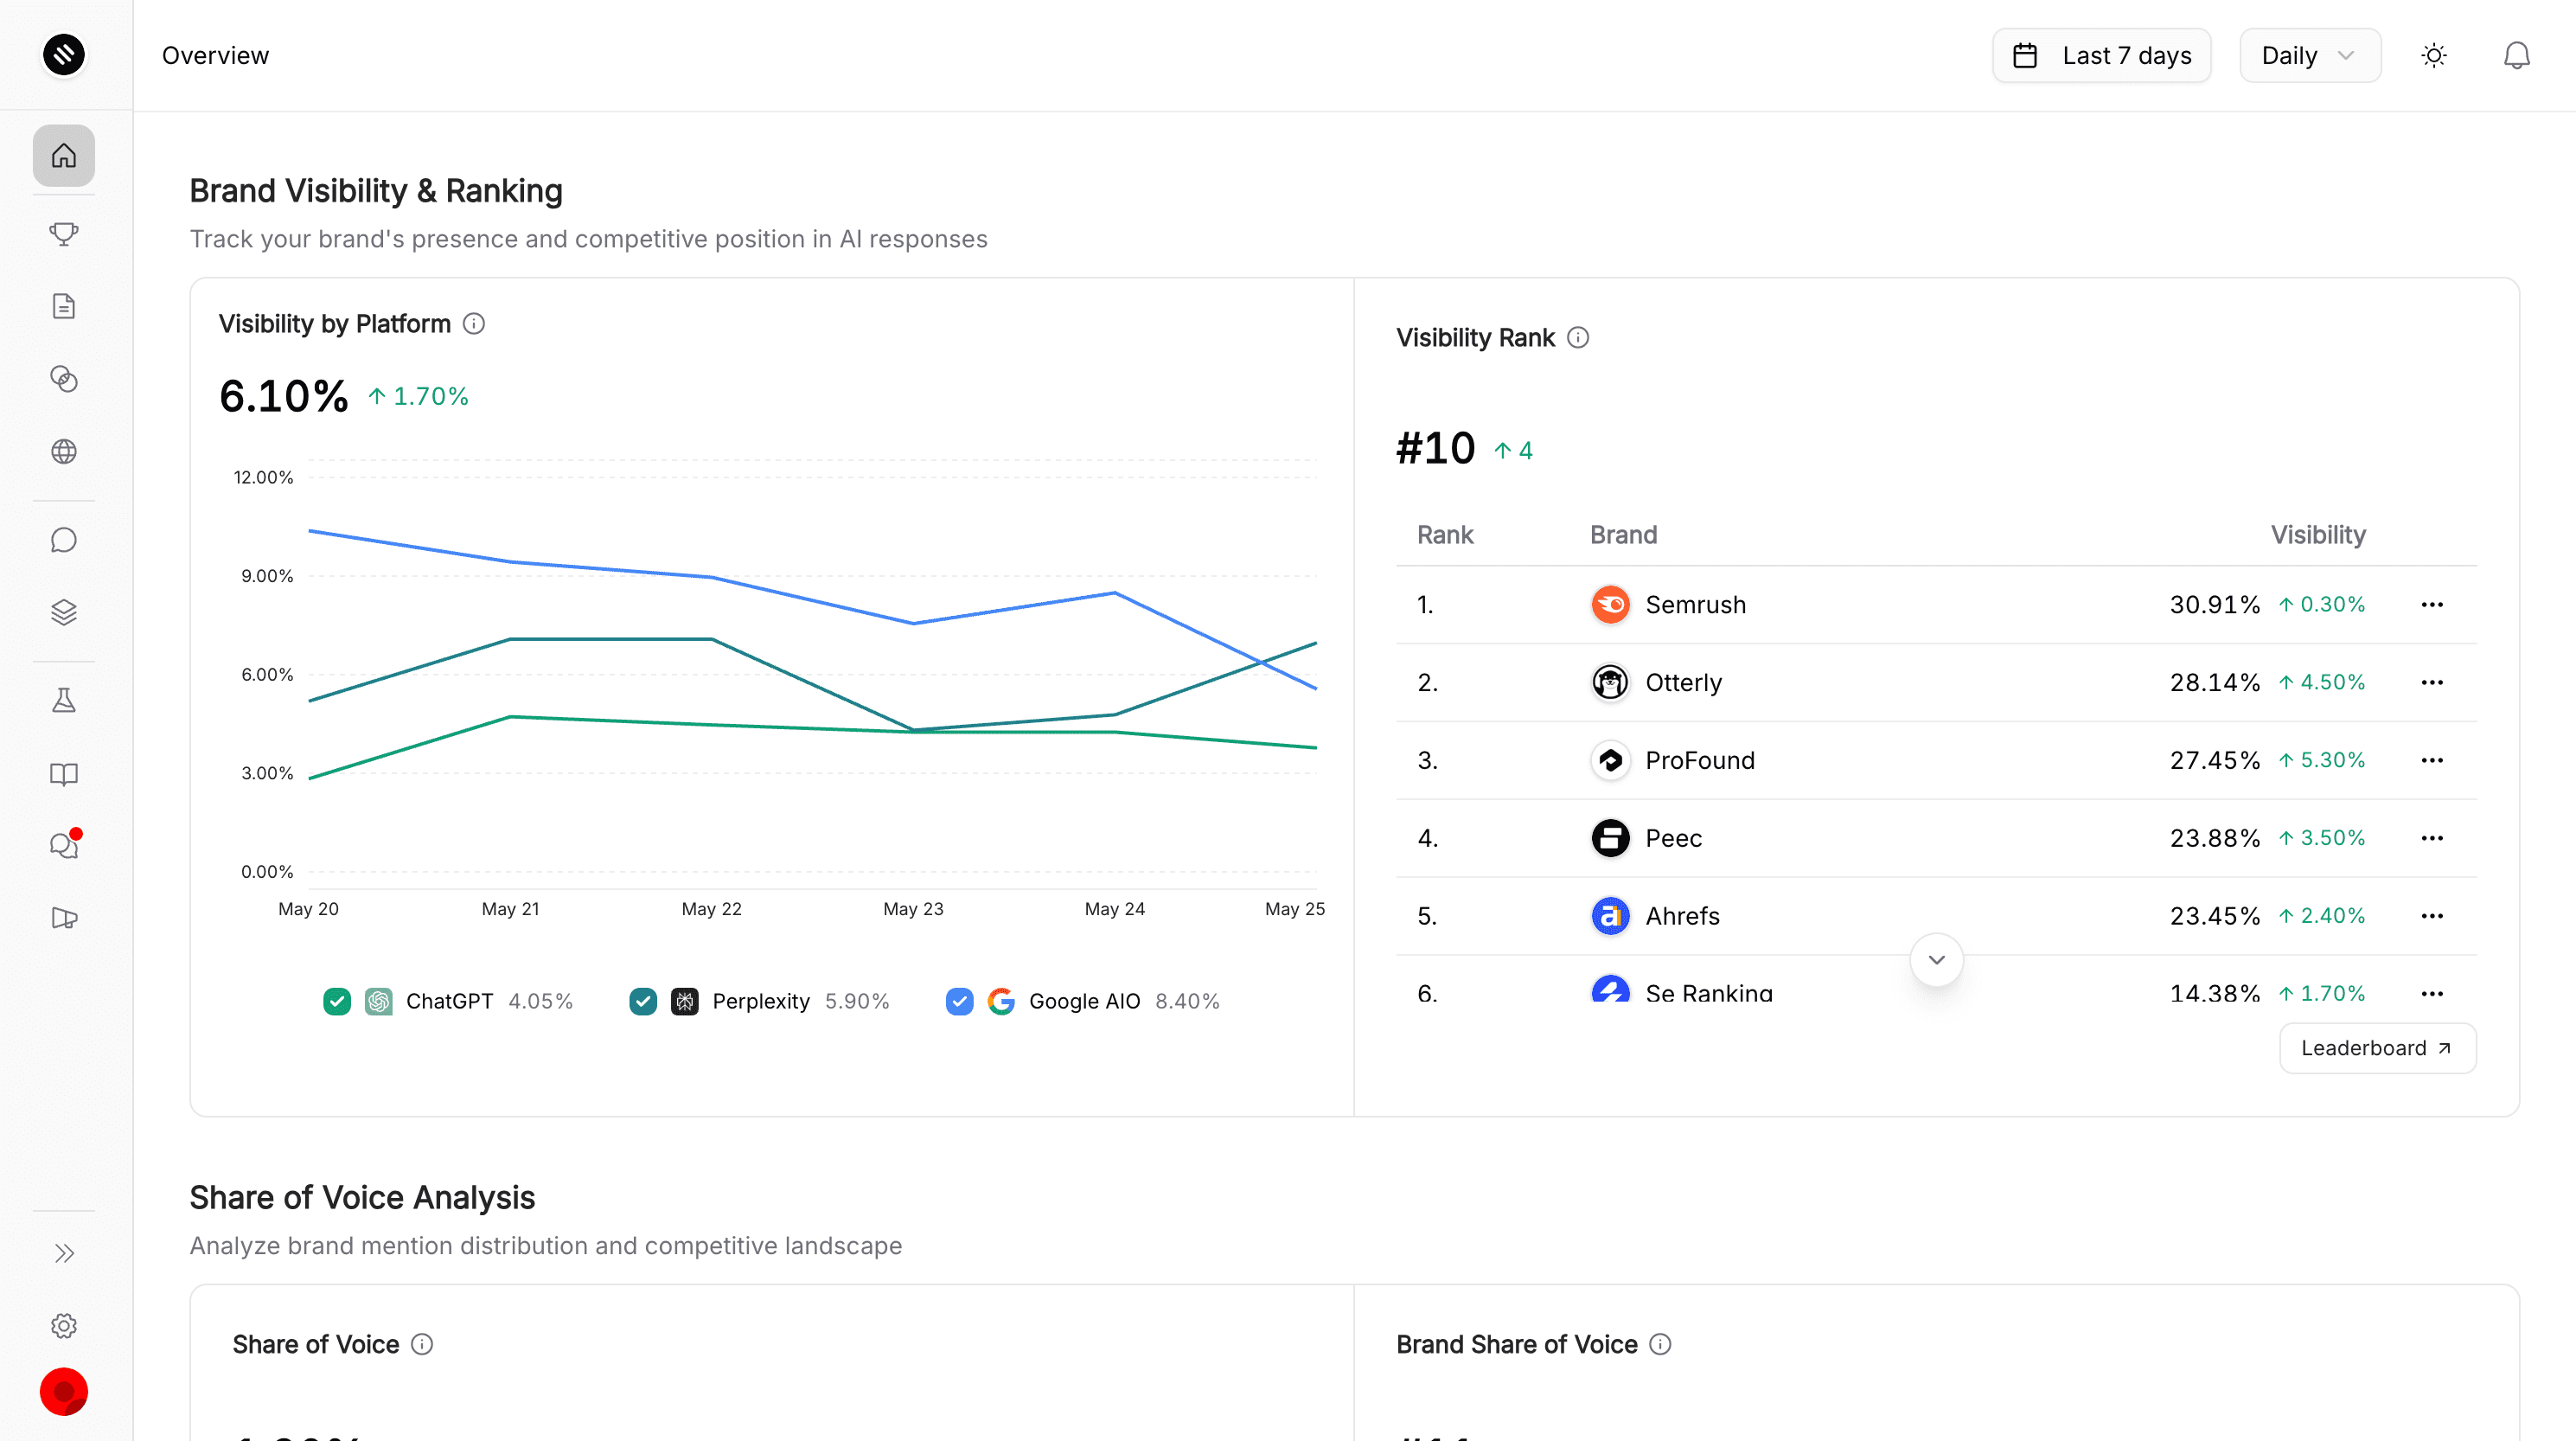The width and height of the screenshot is (2576, 1441).
Task: Select the Semrush brand name
Action: (x=1696, y=605)
